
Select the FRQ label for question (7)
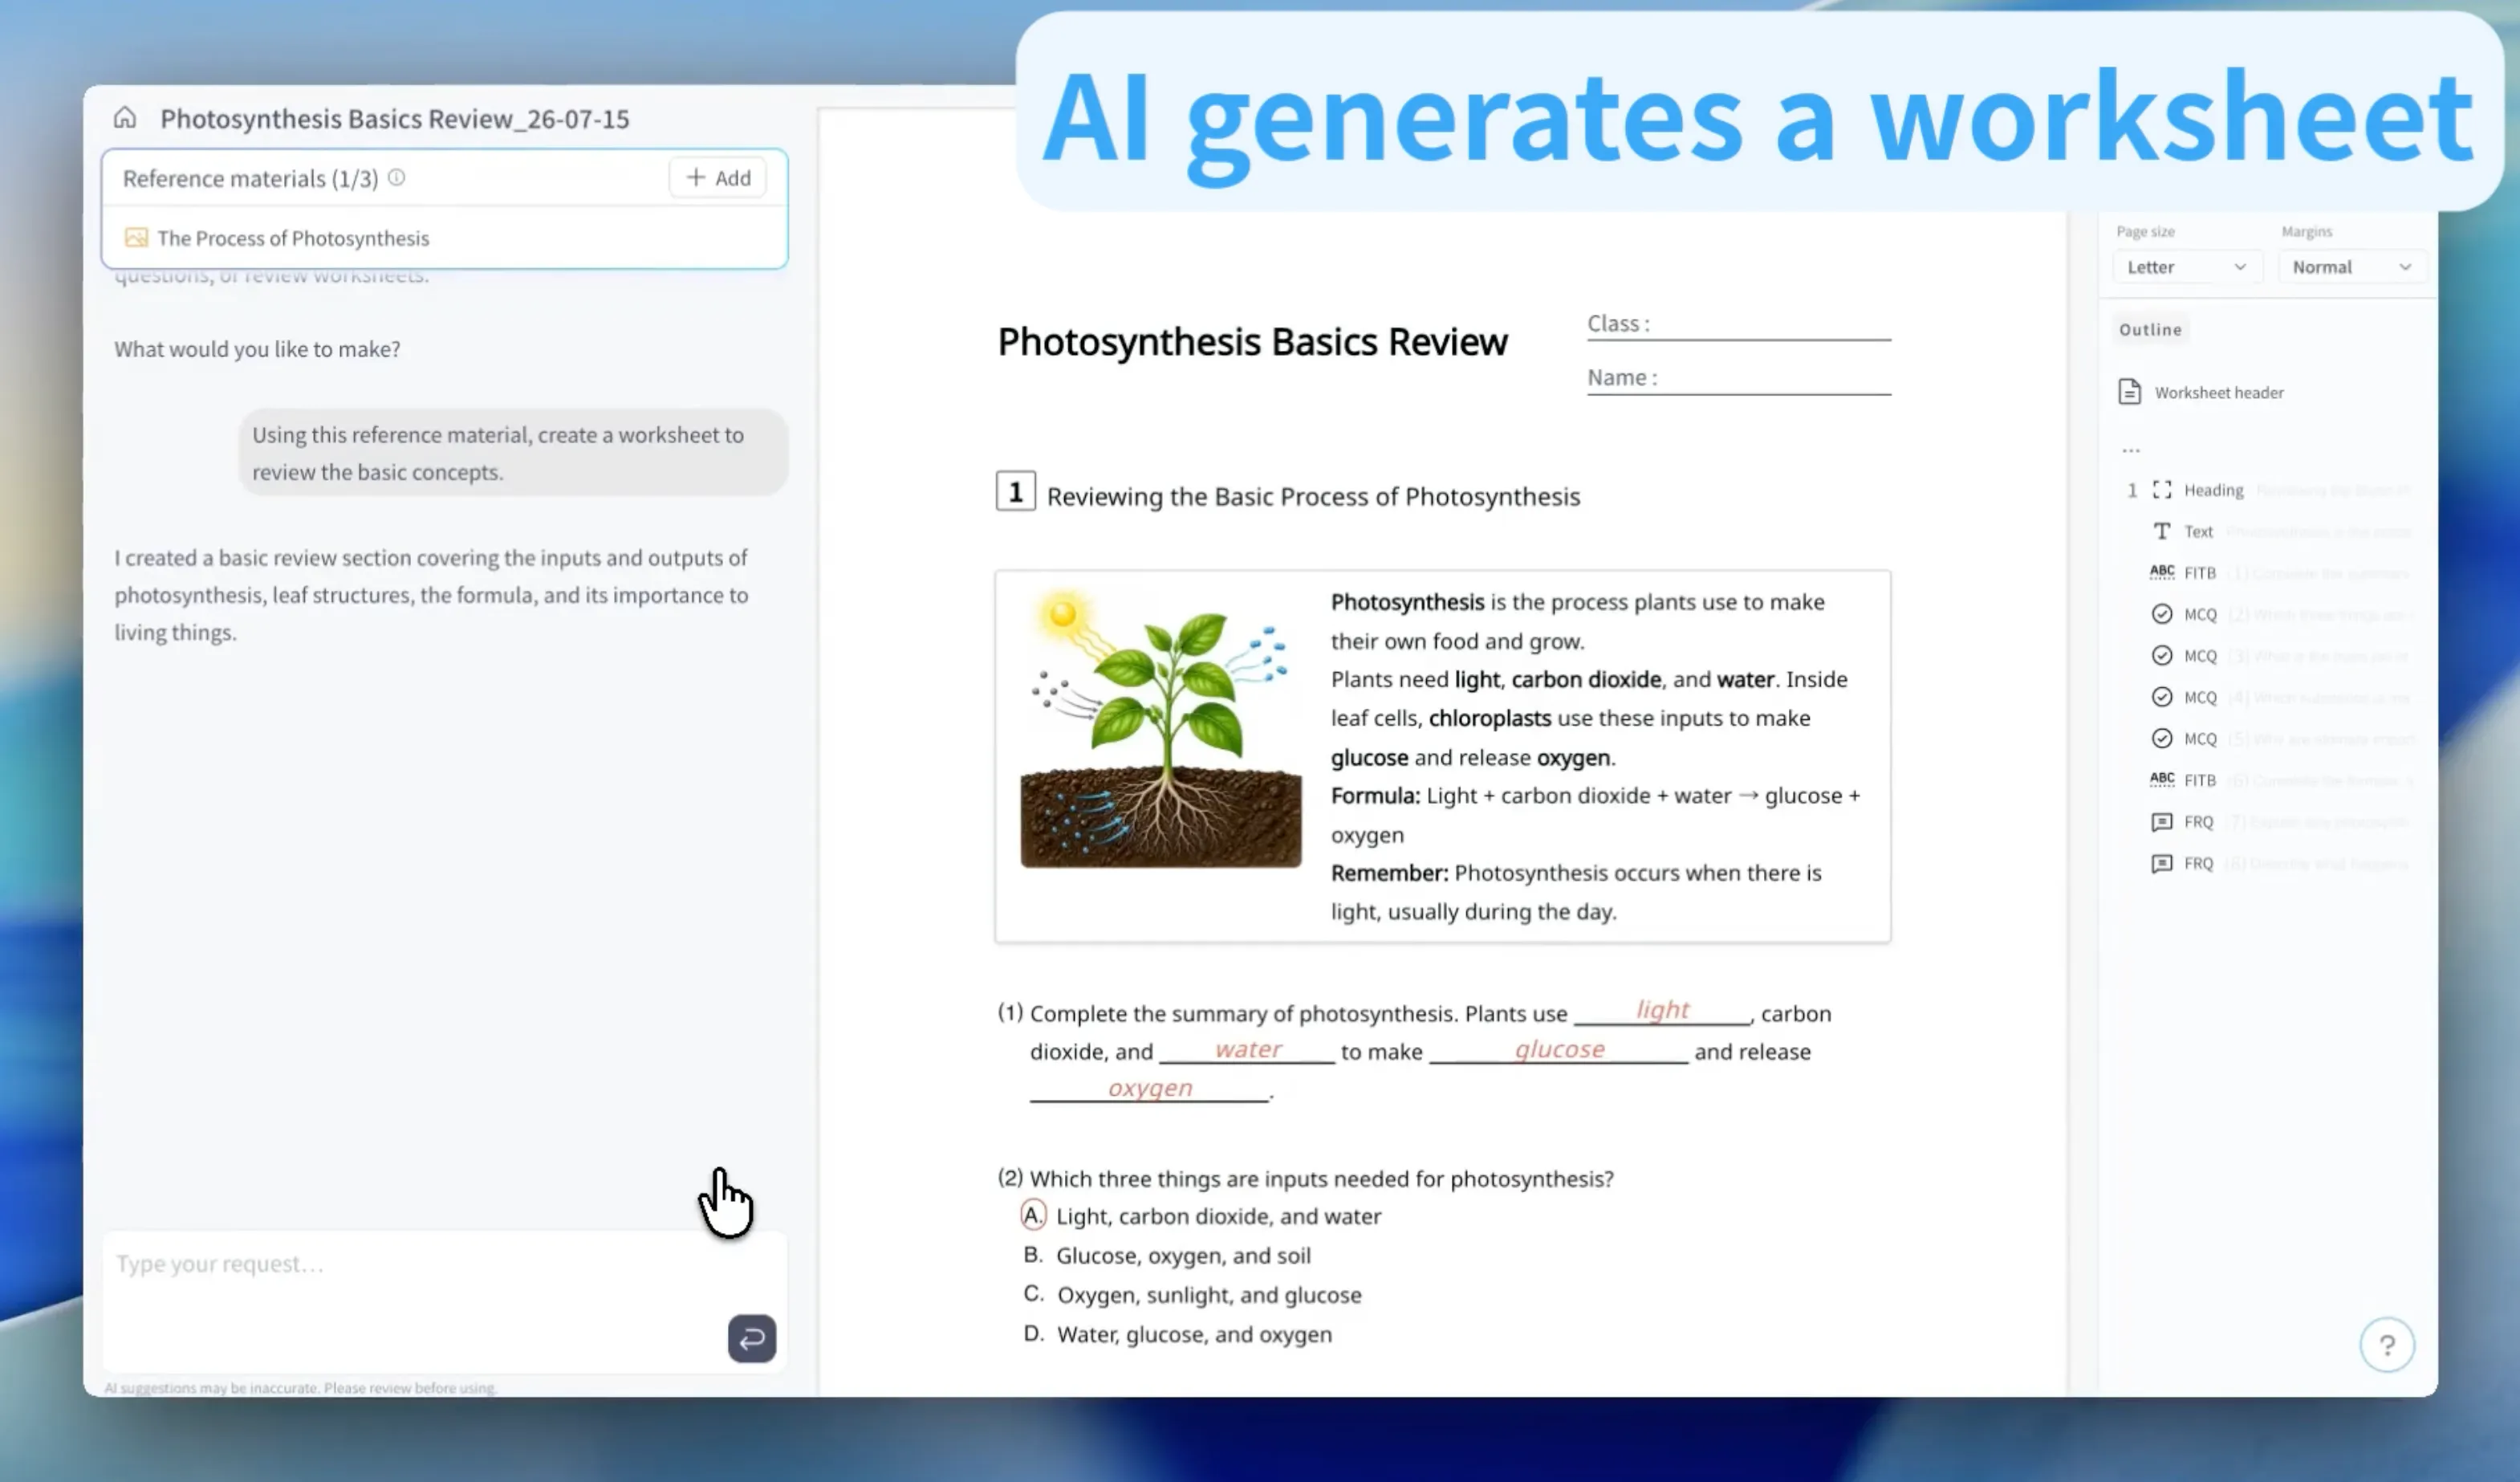(x=2198, y=822)
